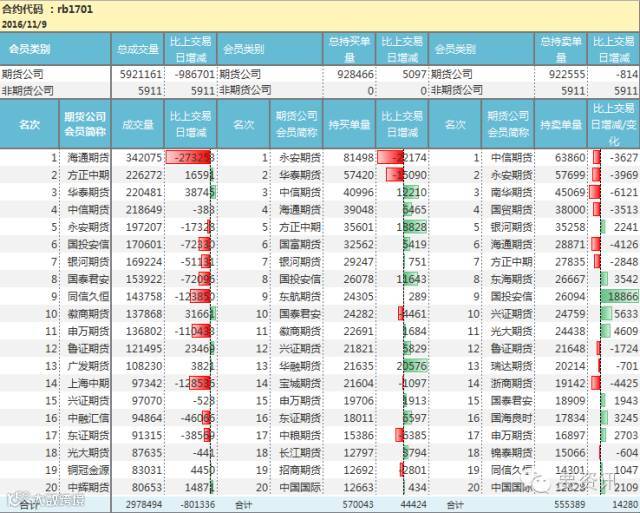The height and width of the screenshot is (513, 640).
Task: Click total long change 44424
Action: tap(414, 504)
